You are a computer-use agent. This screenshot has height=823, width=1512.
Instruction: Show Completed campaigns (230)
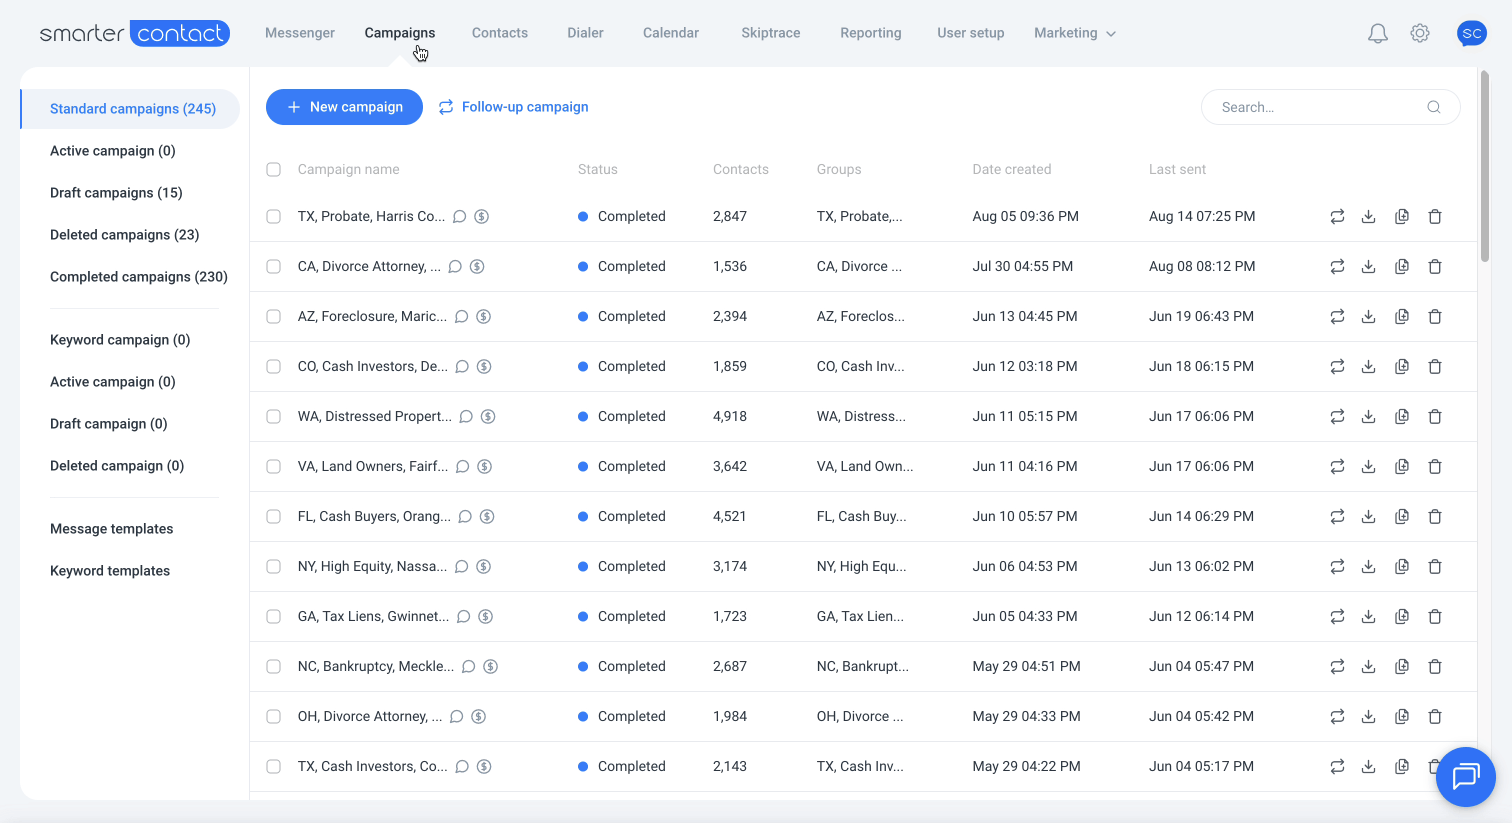click(x=139, y=277)
